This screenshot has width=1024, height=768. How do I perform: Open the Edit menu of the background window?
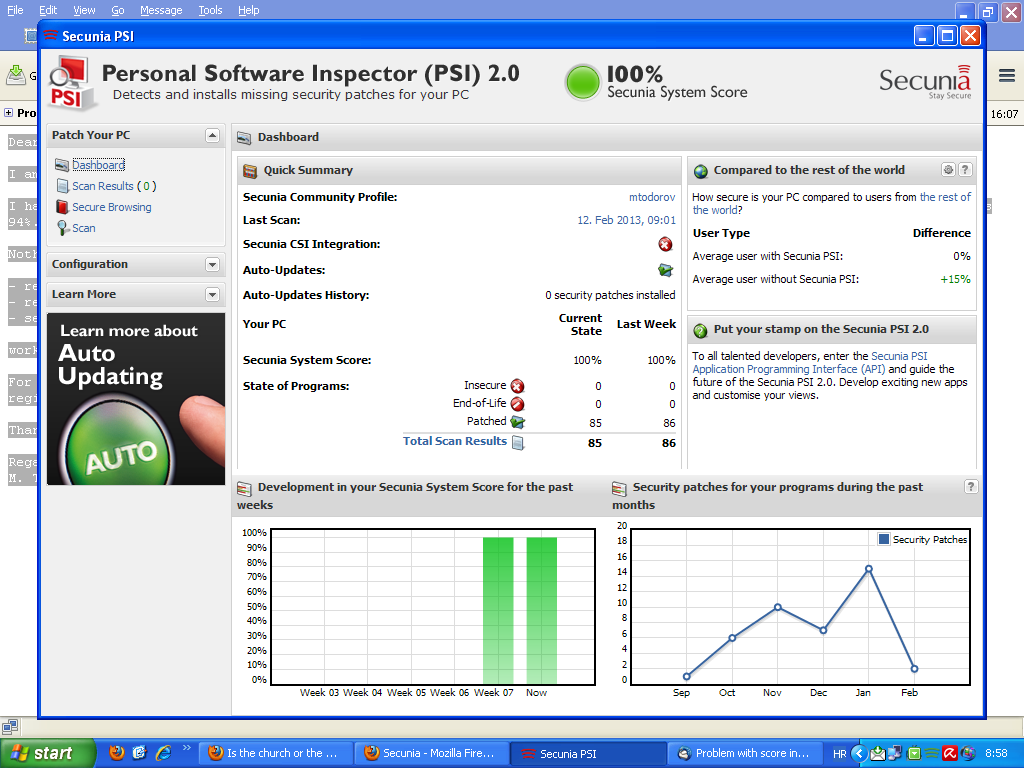pyautogui.click(x=48, y=10)
